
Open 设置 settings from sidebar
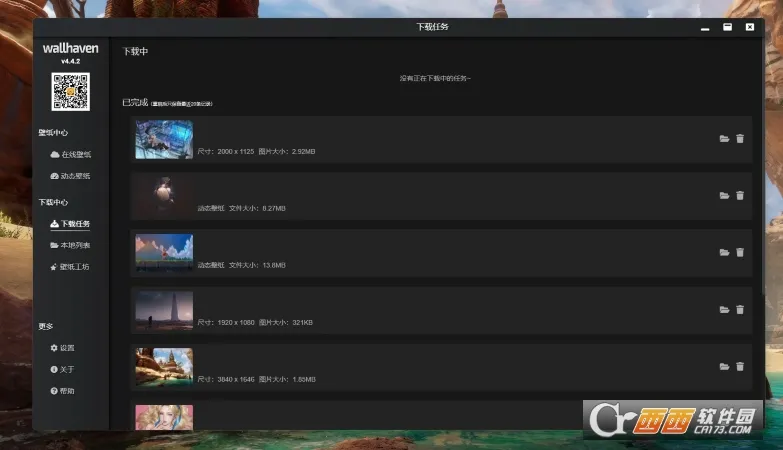(x=62, y=348)
